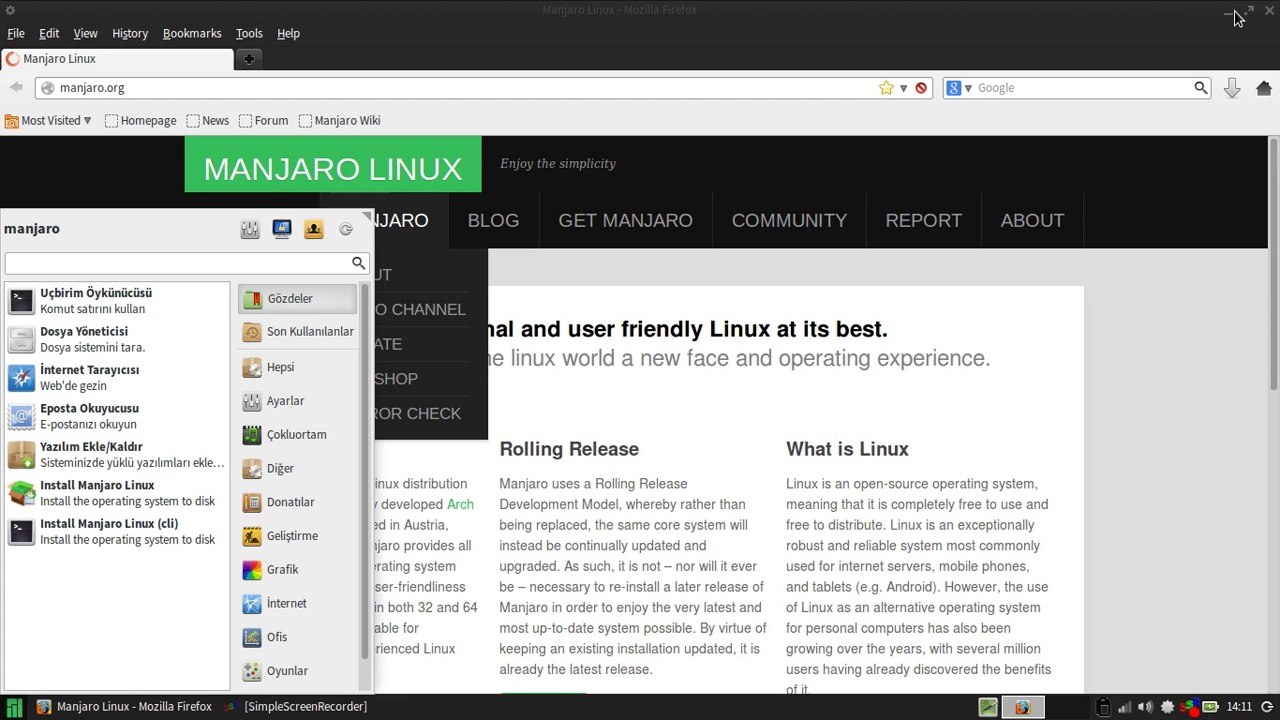Open the Firefox downloads arrow

[1232, 88]
